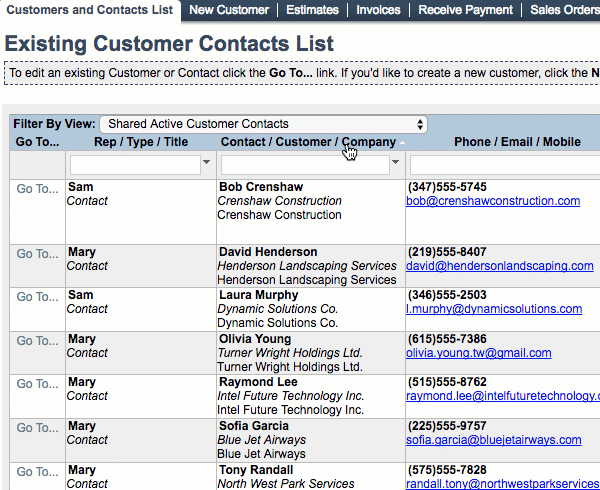
Task: Click Go To... for David Henderson
Action: coord(38,254)
